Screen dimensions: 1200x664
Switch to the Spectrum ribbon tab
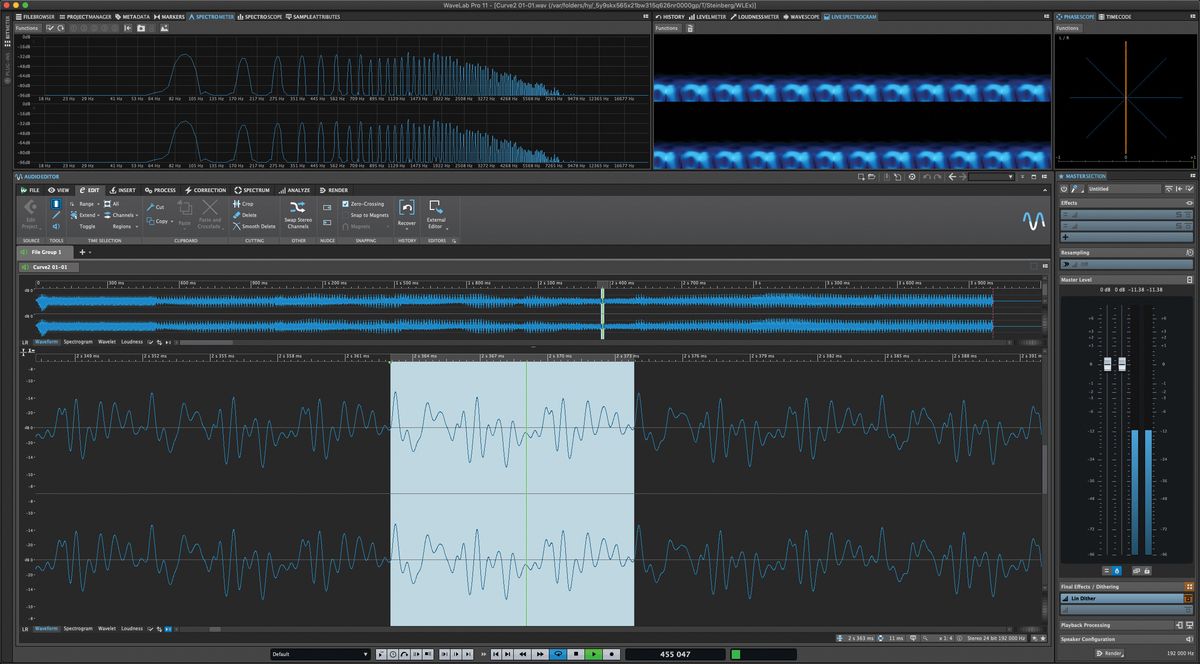[x=251, y=190]
